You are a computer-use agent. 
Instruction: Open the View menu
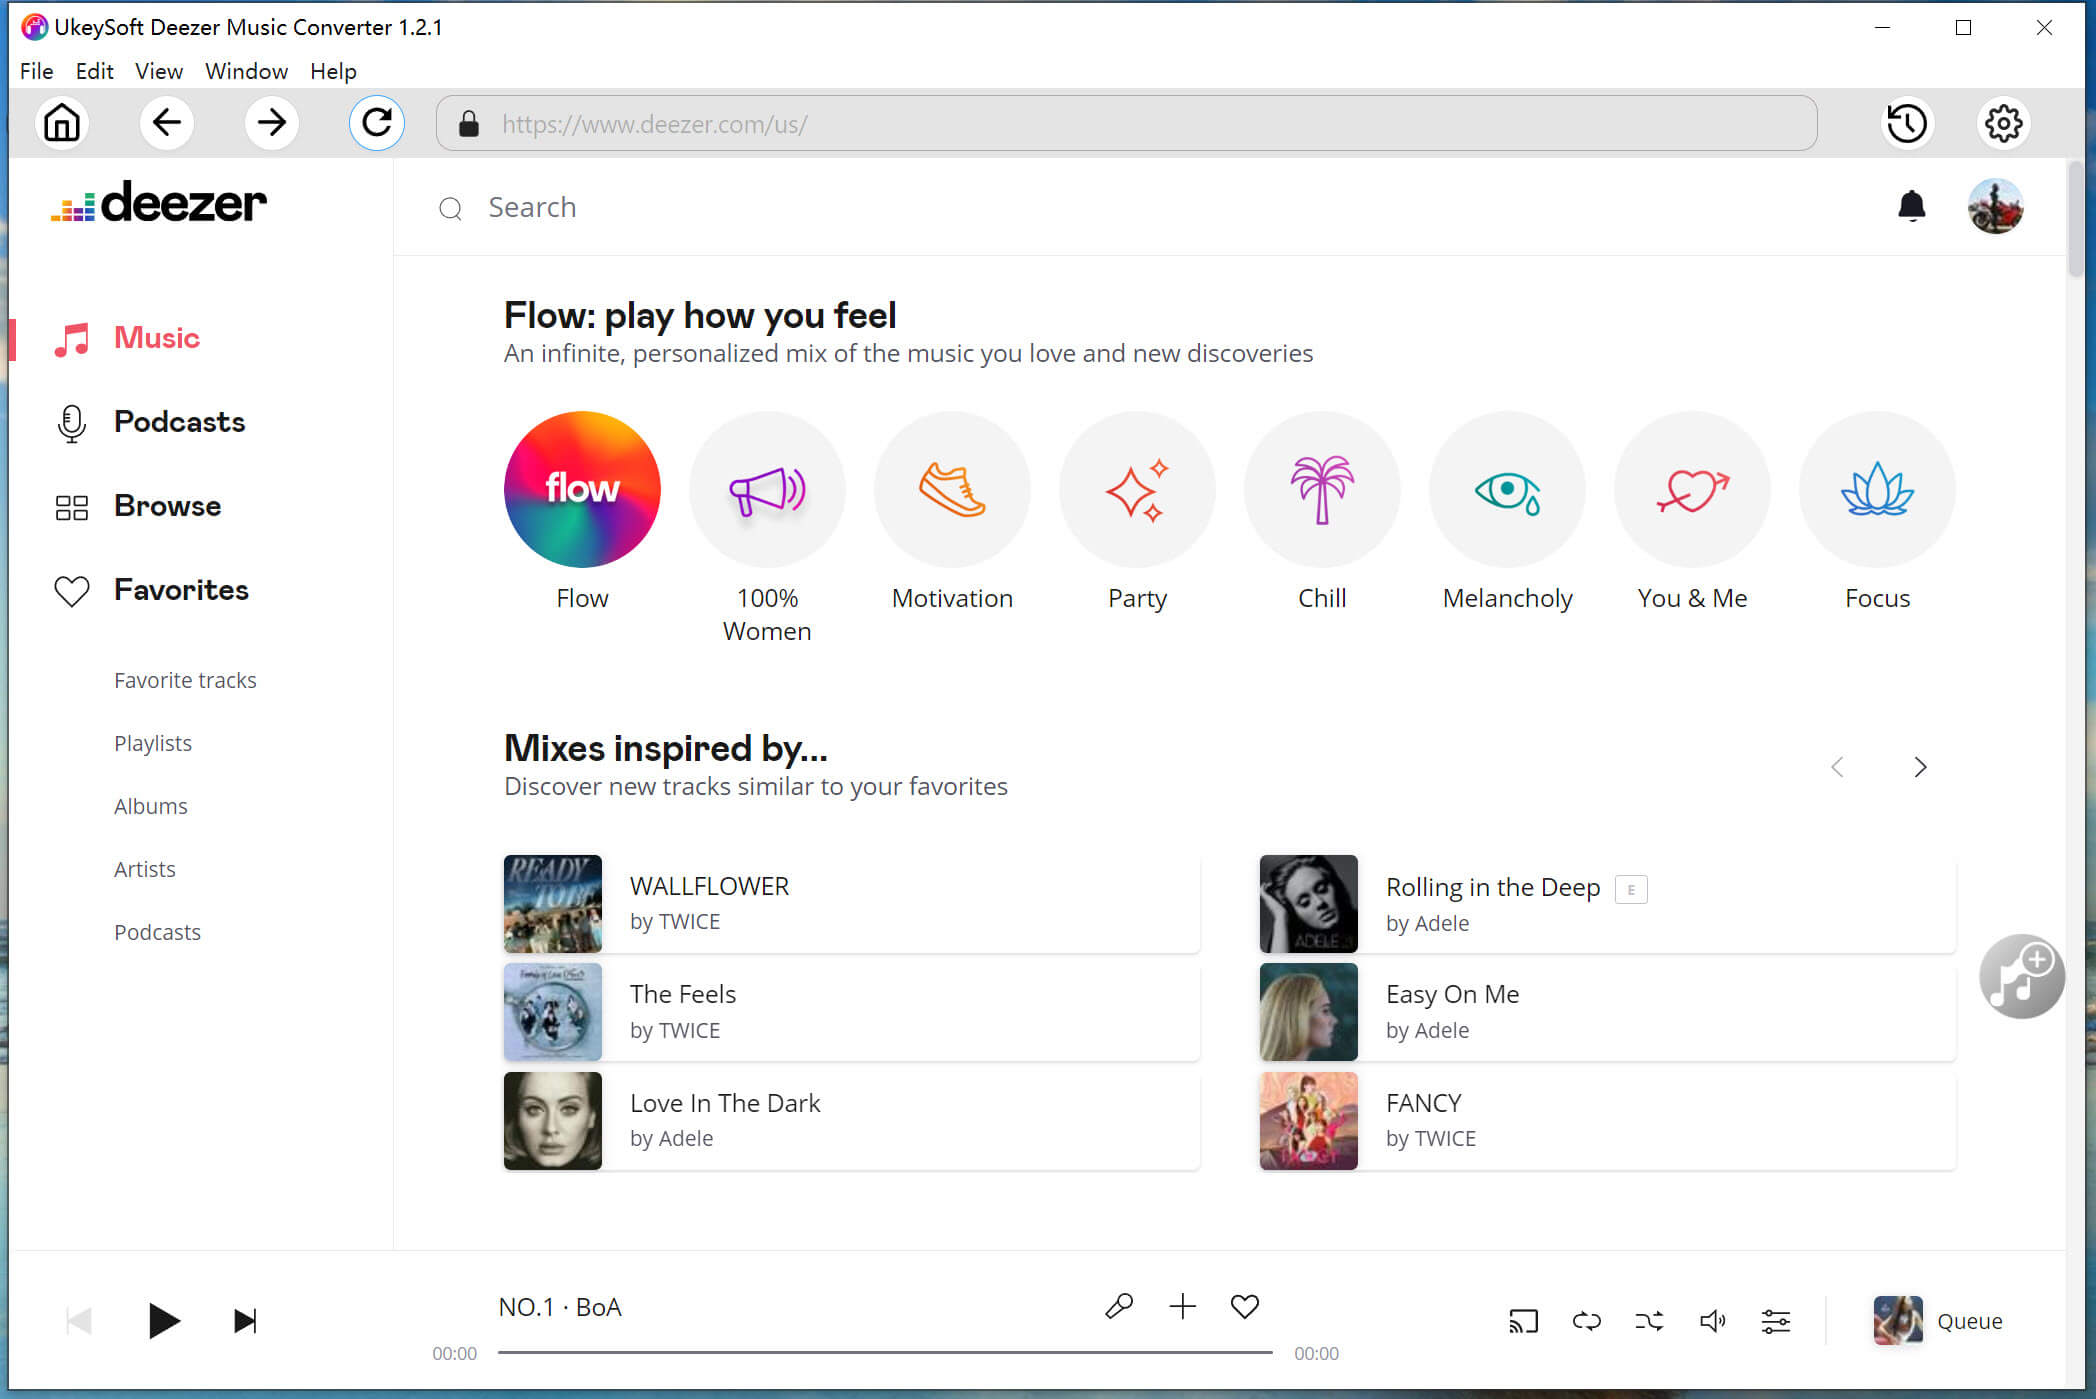tap(158, 70)
